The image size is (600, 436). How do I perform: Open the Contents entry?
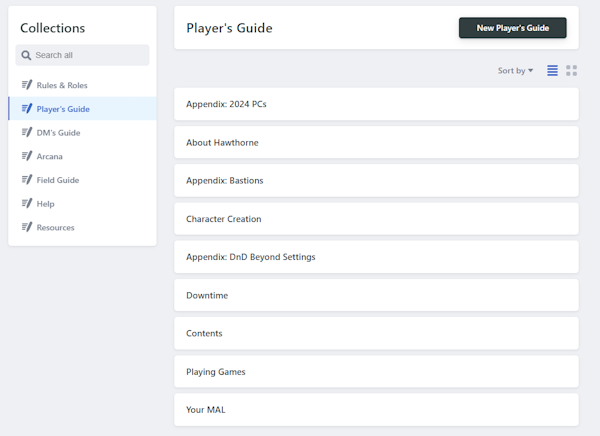point(376,333)
